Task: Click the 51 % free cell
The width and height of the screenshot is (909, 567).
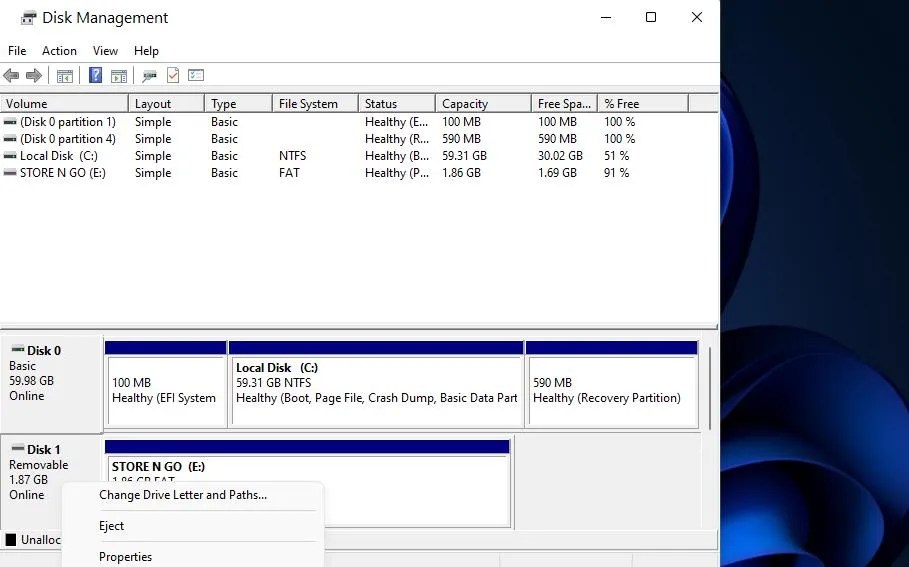Action: 616,156
